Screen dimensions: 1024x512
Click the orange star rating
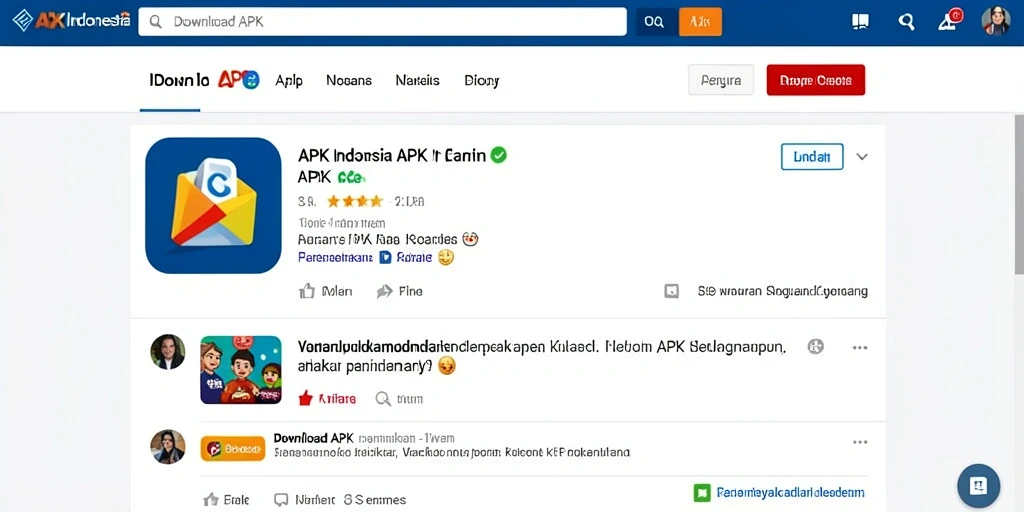point(355,201)
